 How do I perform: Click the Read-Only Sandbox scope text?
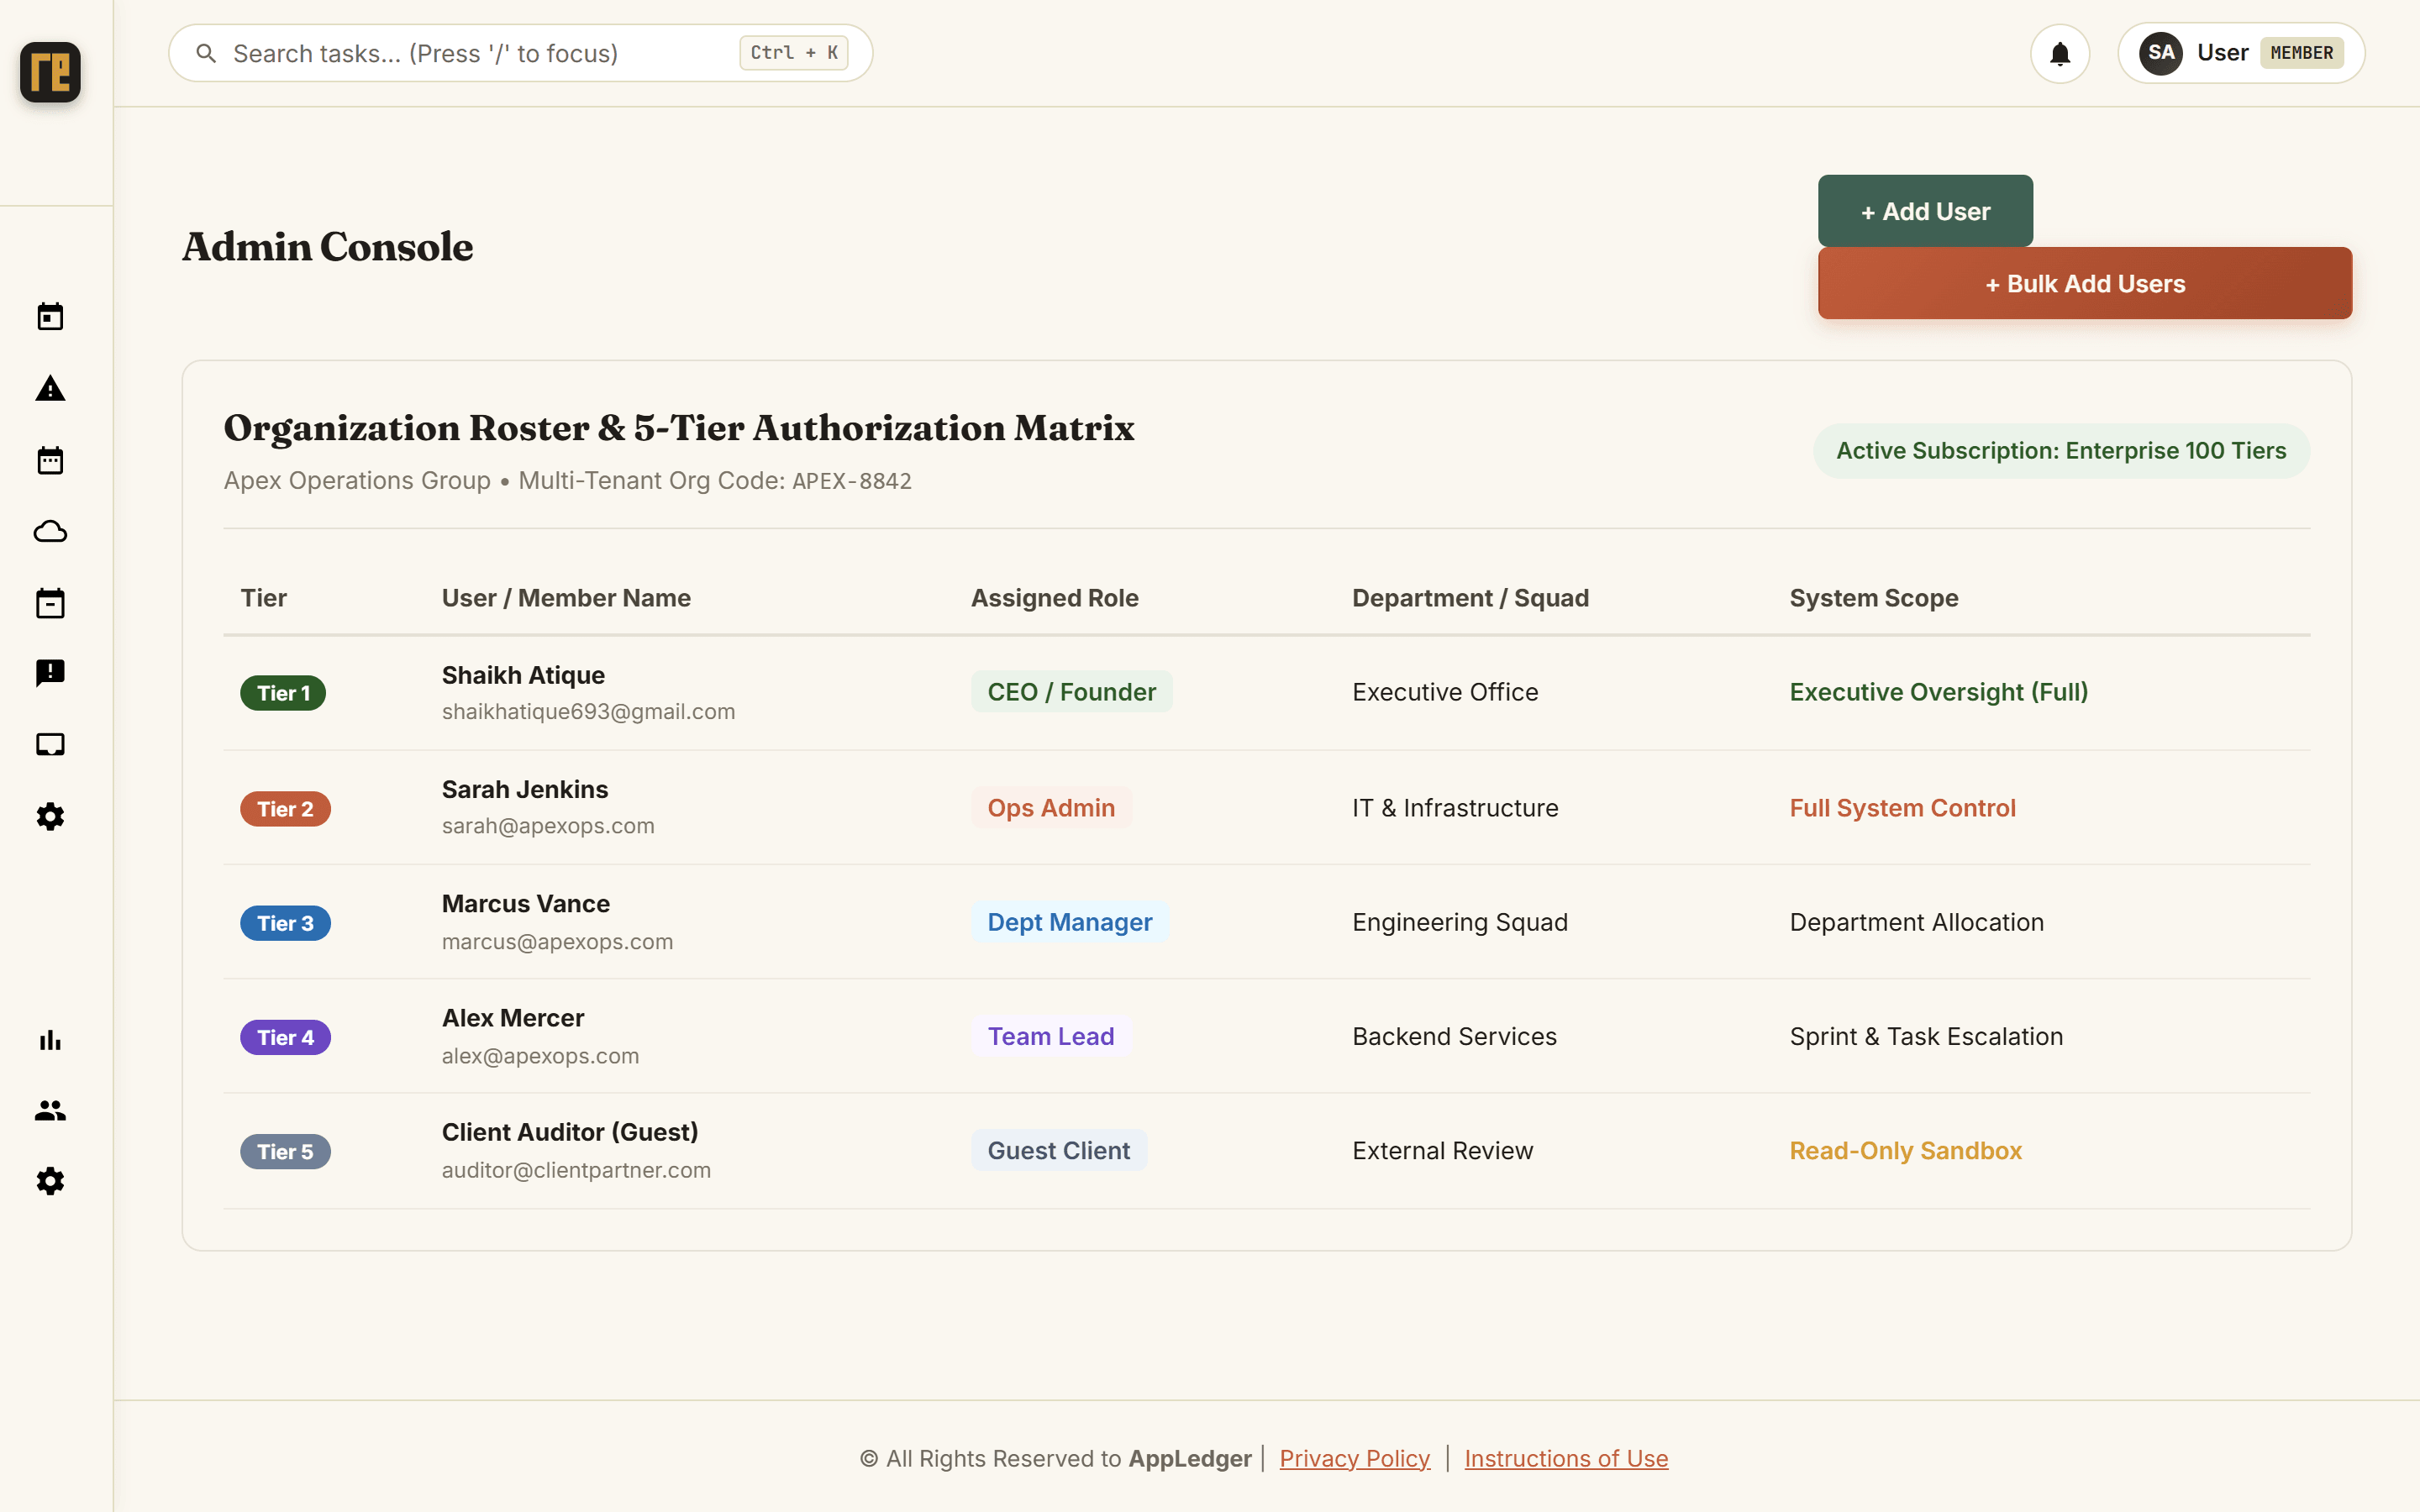(x=1905, y=1150)
